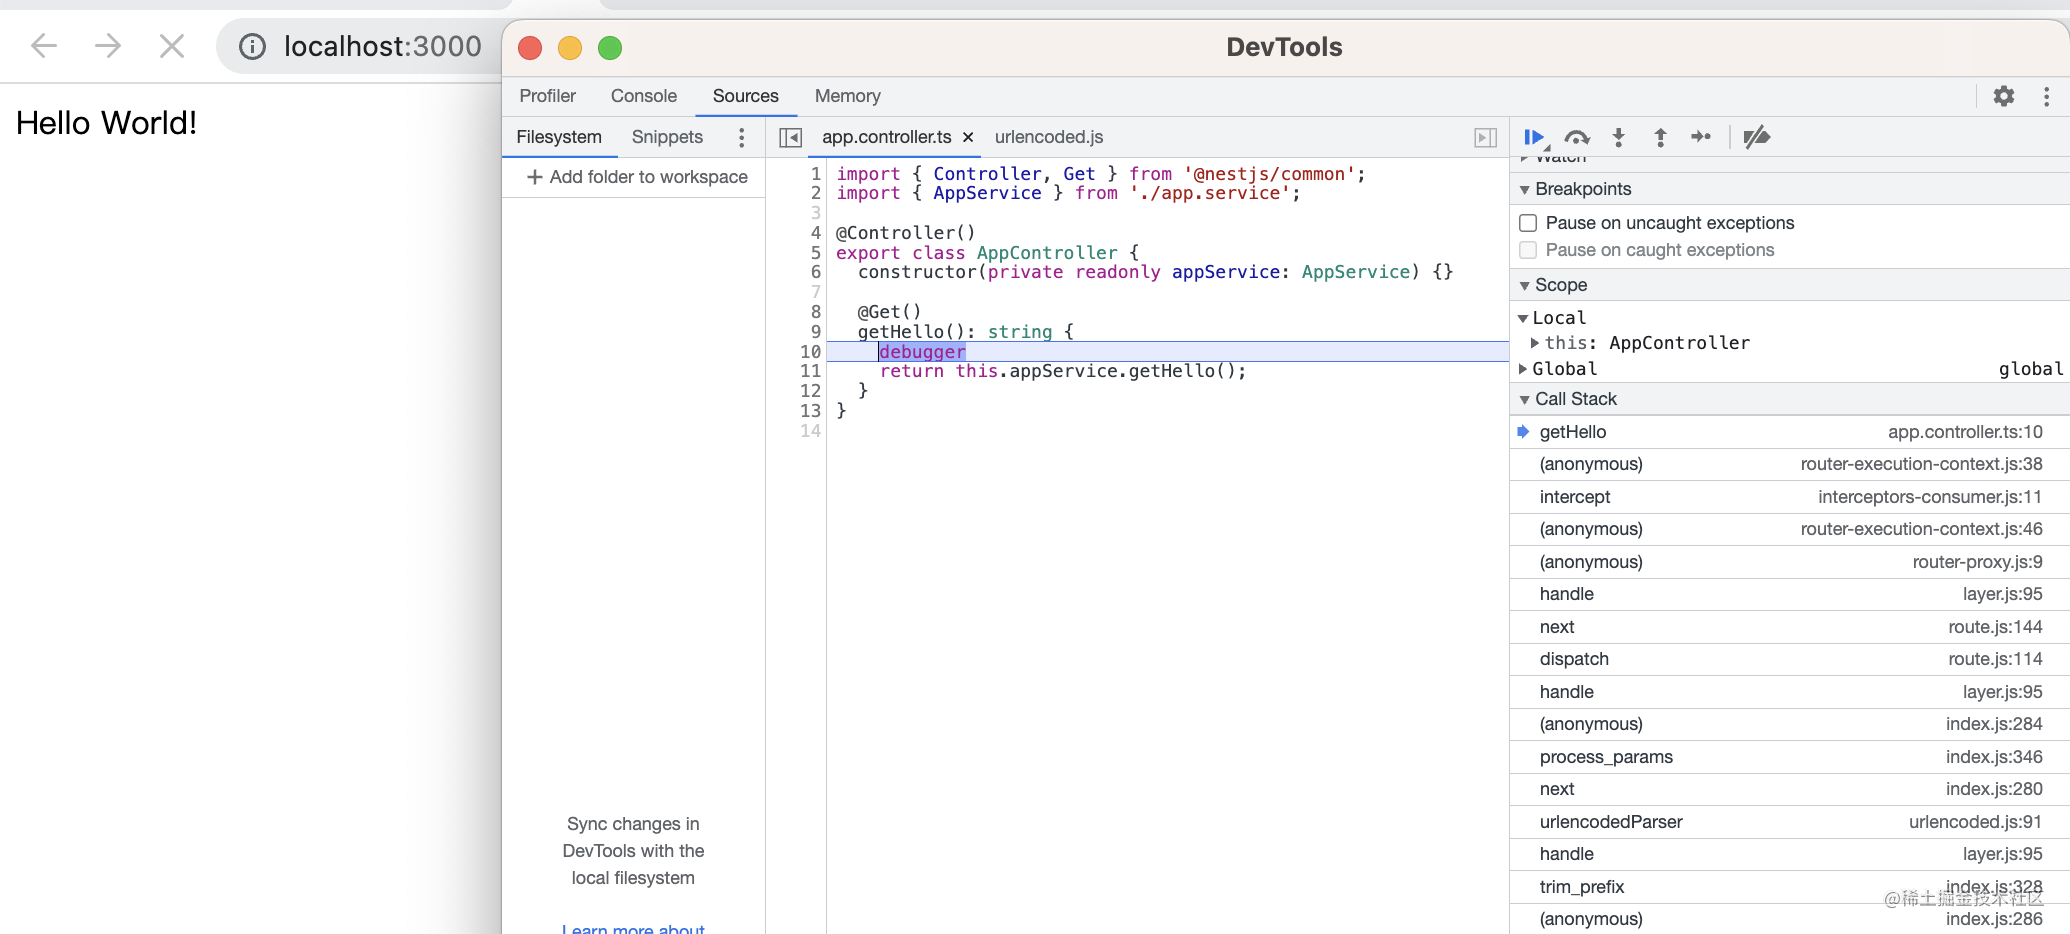Resume script execution in debugger
Viewport: 2070px width, 934px height.
pyautogui.click(x=1534, y=138)
